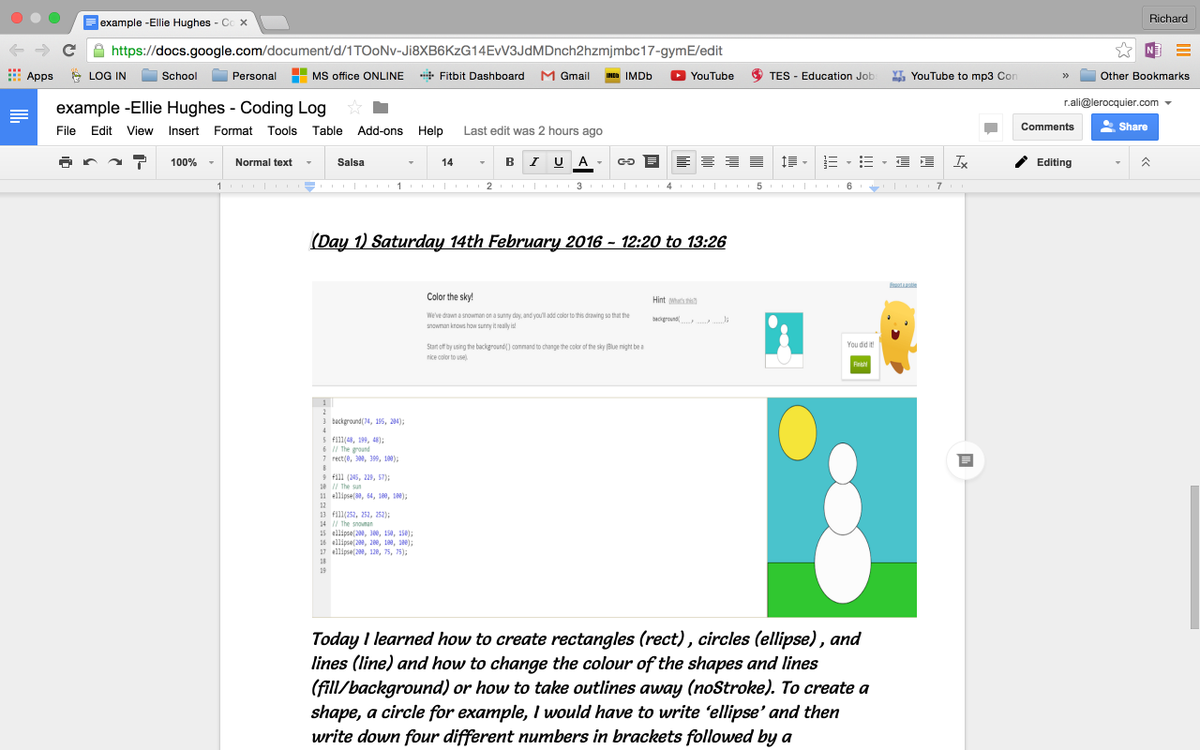Open the Editing mode dropdown

click(x=1067, y=162)
